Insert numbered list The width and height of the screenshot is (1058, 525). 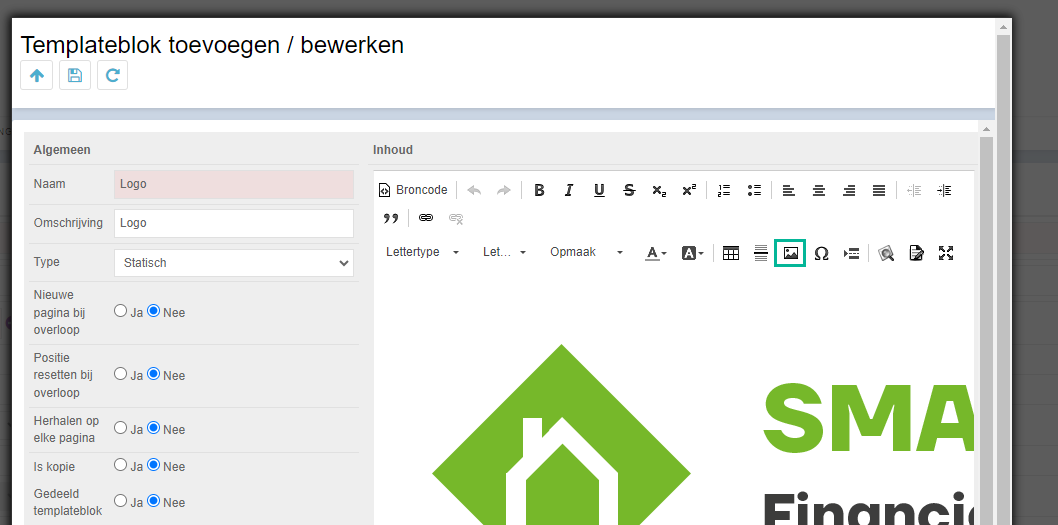tap(724, 190)
